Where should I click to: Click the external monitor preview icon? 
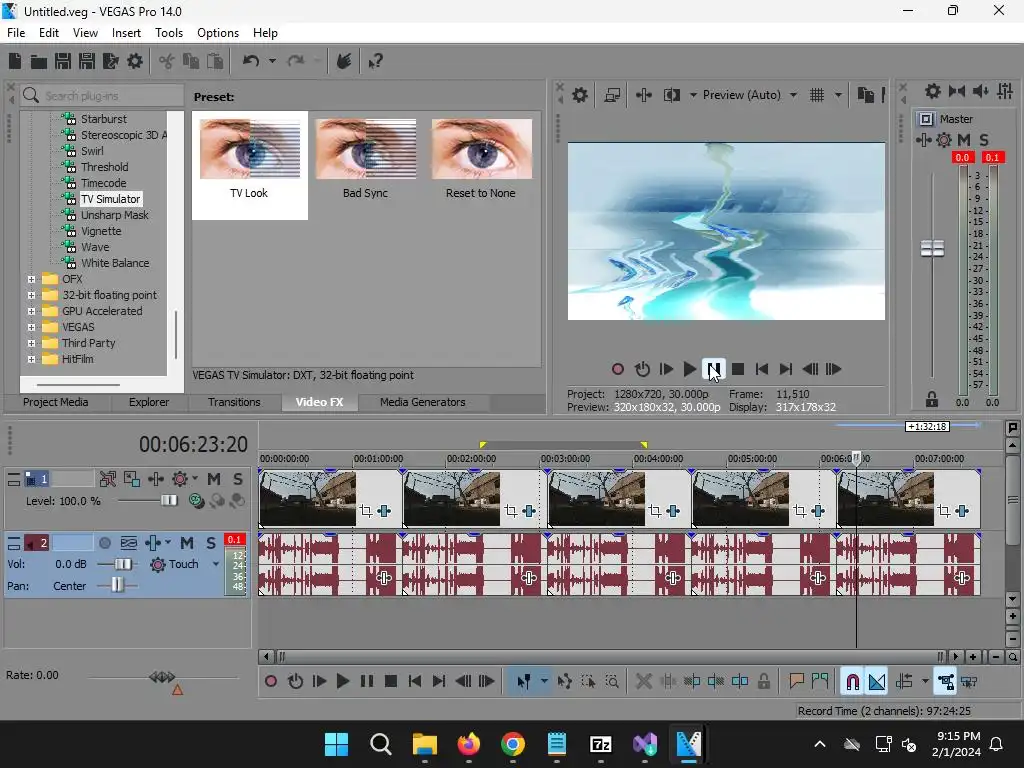tap(612, 95)
